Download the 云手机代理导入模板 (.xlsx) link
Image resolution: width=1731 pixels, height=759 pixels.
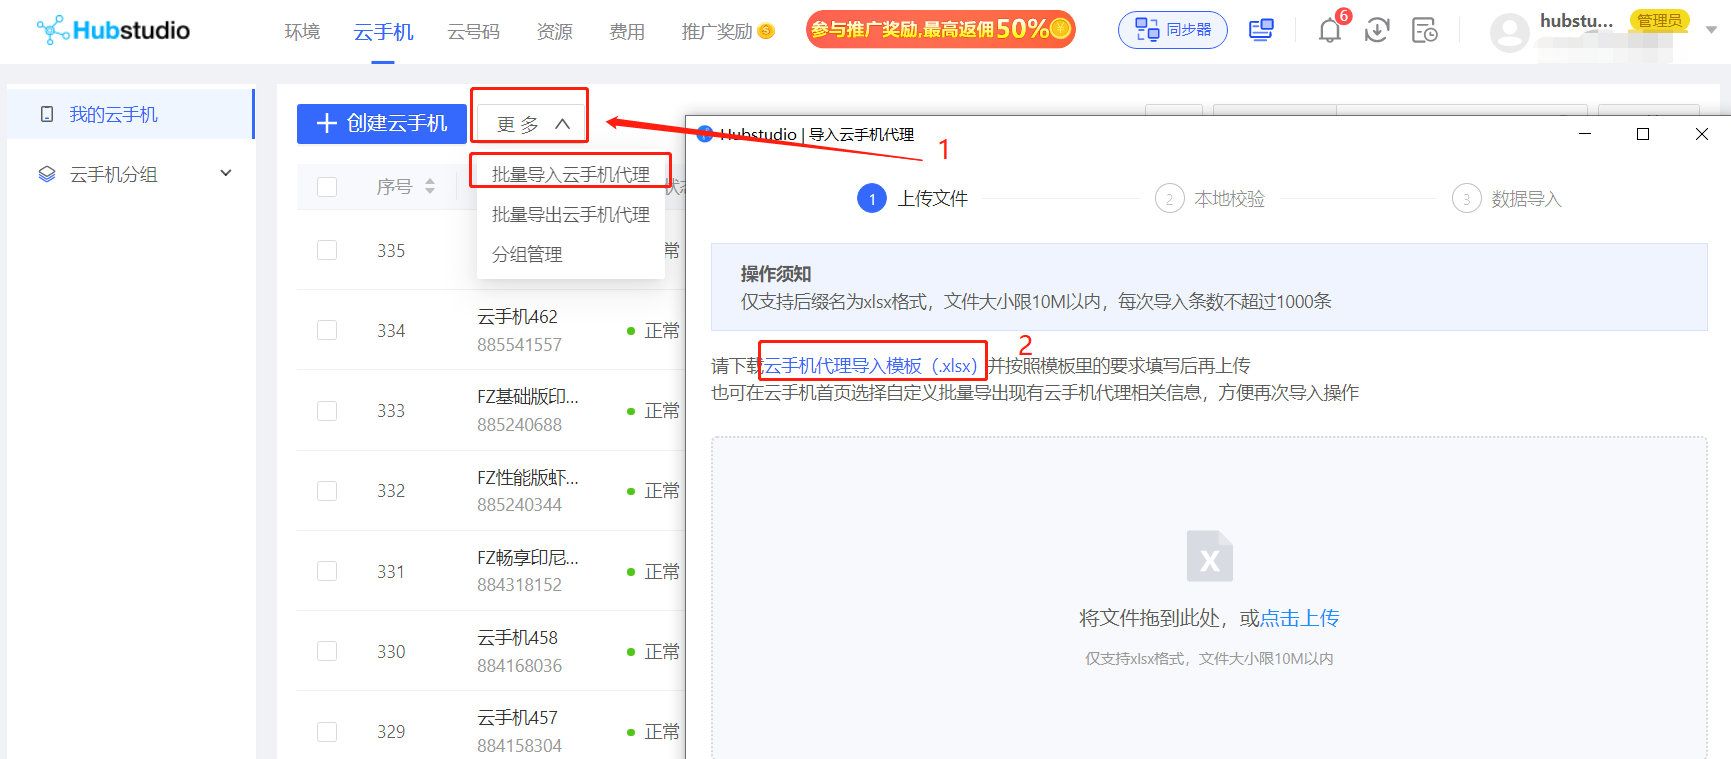pos(870,366)
